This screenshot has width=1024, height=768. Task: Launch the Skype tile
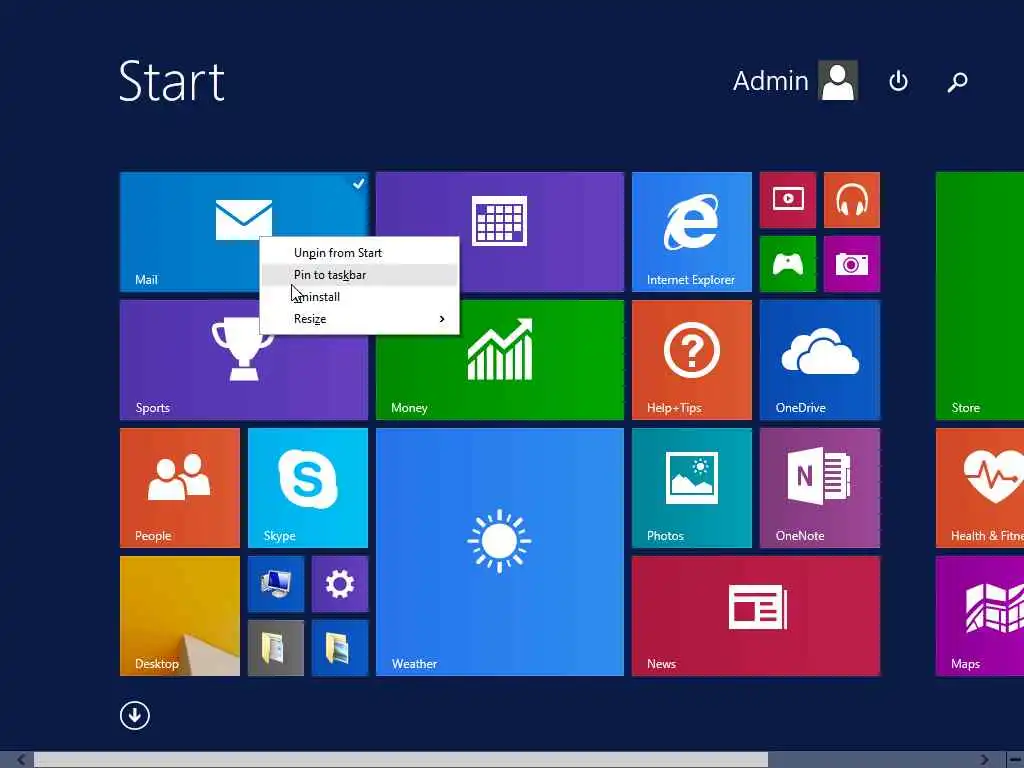coord(308,488)
